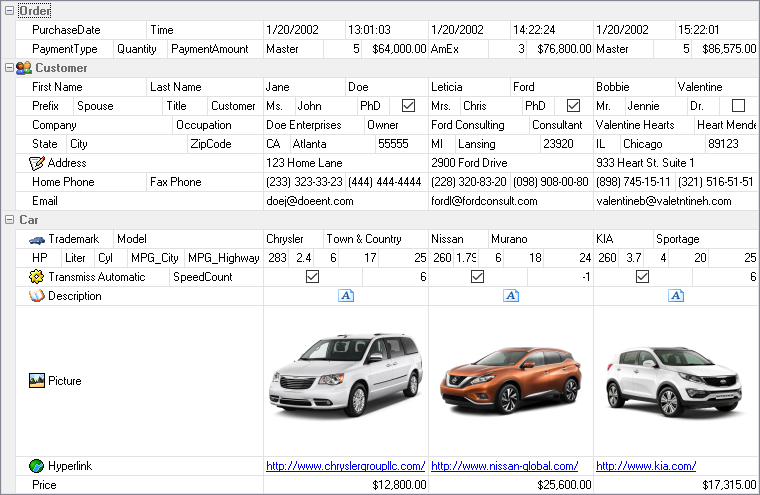Uncheck Transmiss Automatic for the Nissan
The image size is (760, 495).
(x=477, y=277)
